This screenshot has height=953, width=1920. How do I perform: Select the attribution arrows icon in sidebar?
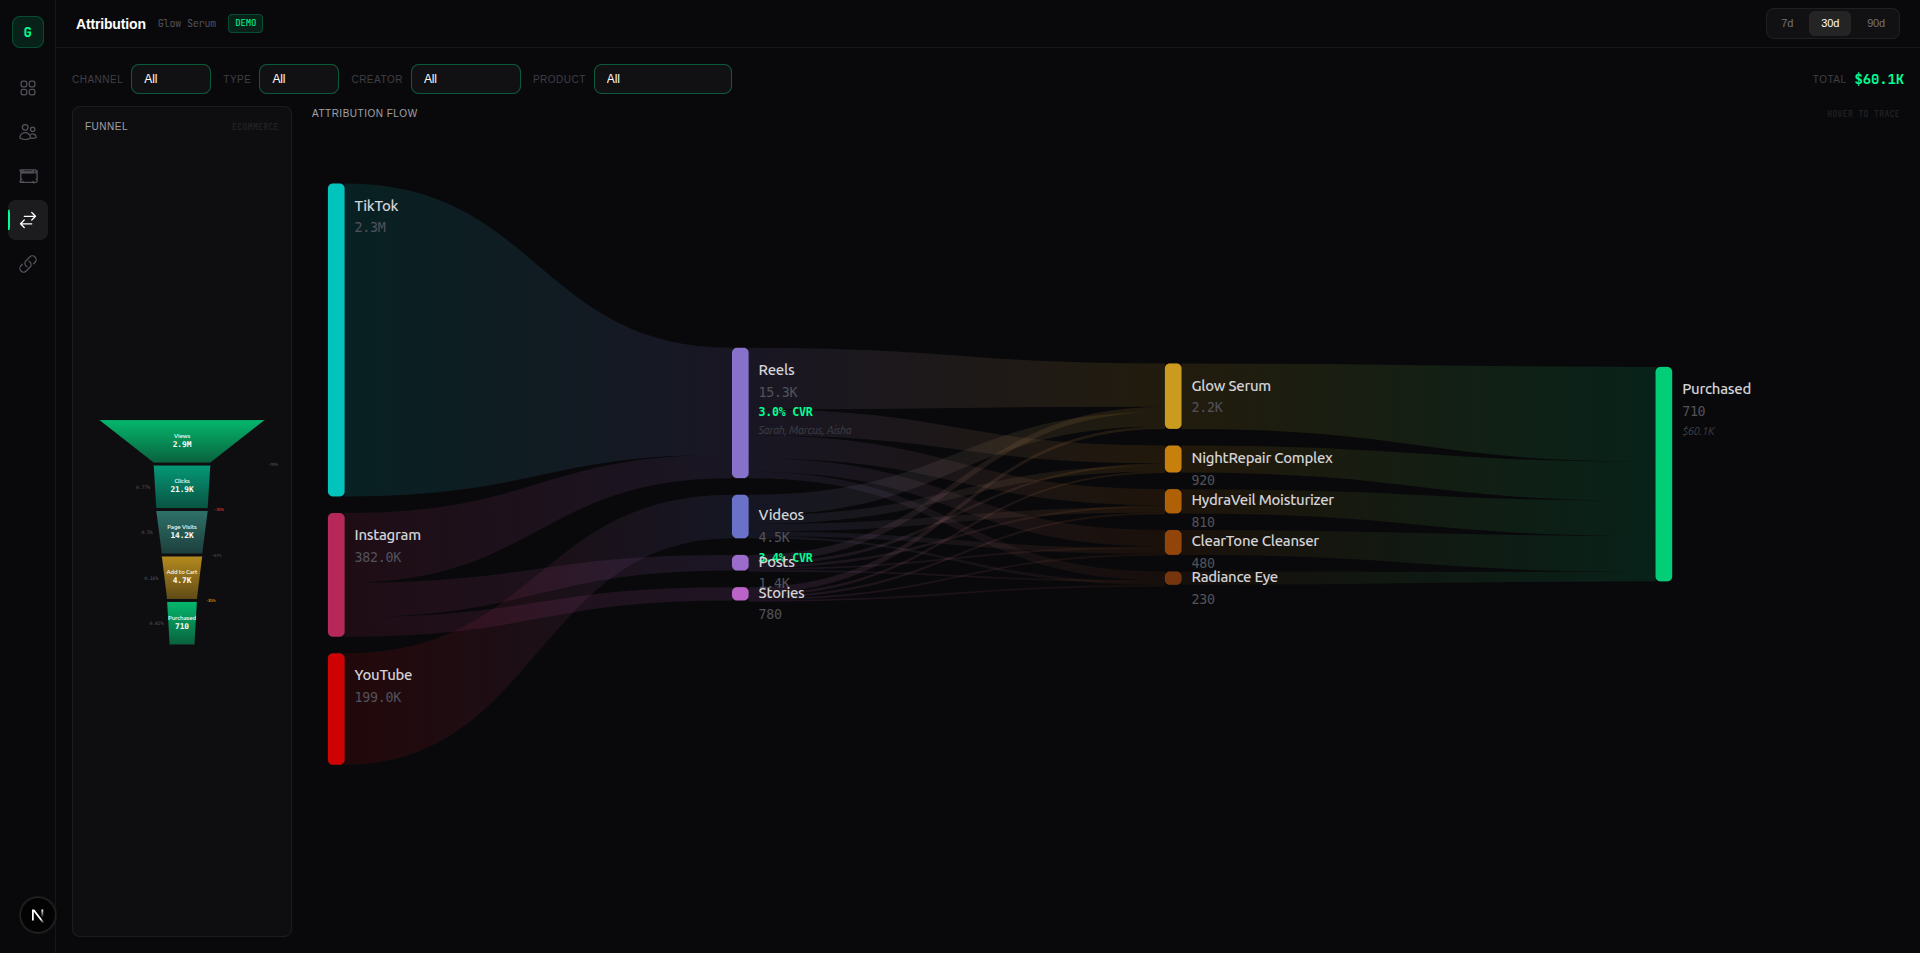click(x=28, y=220)
